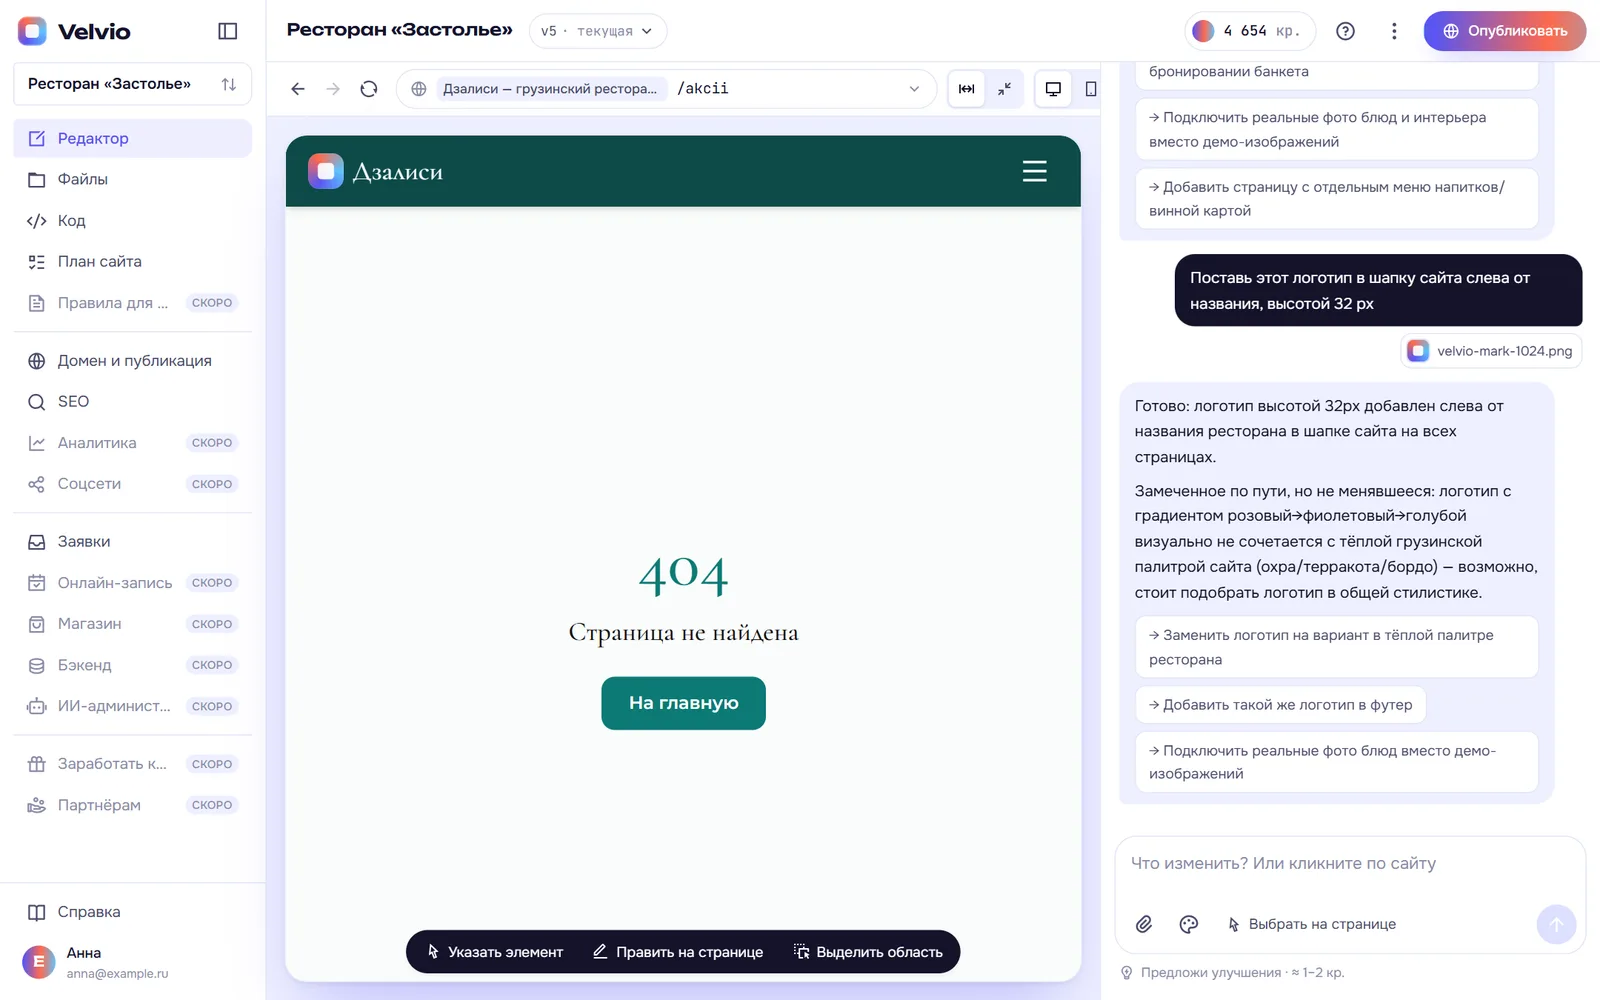The width and height of the screenshot is (1600, 1000).
Task: Click На главную button on 404 page
Action: (683, 703)
